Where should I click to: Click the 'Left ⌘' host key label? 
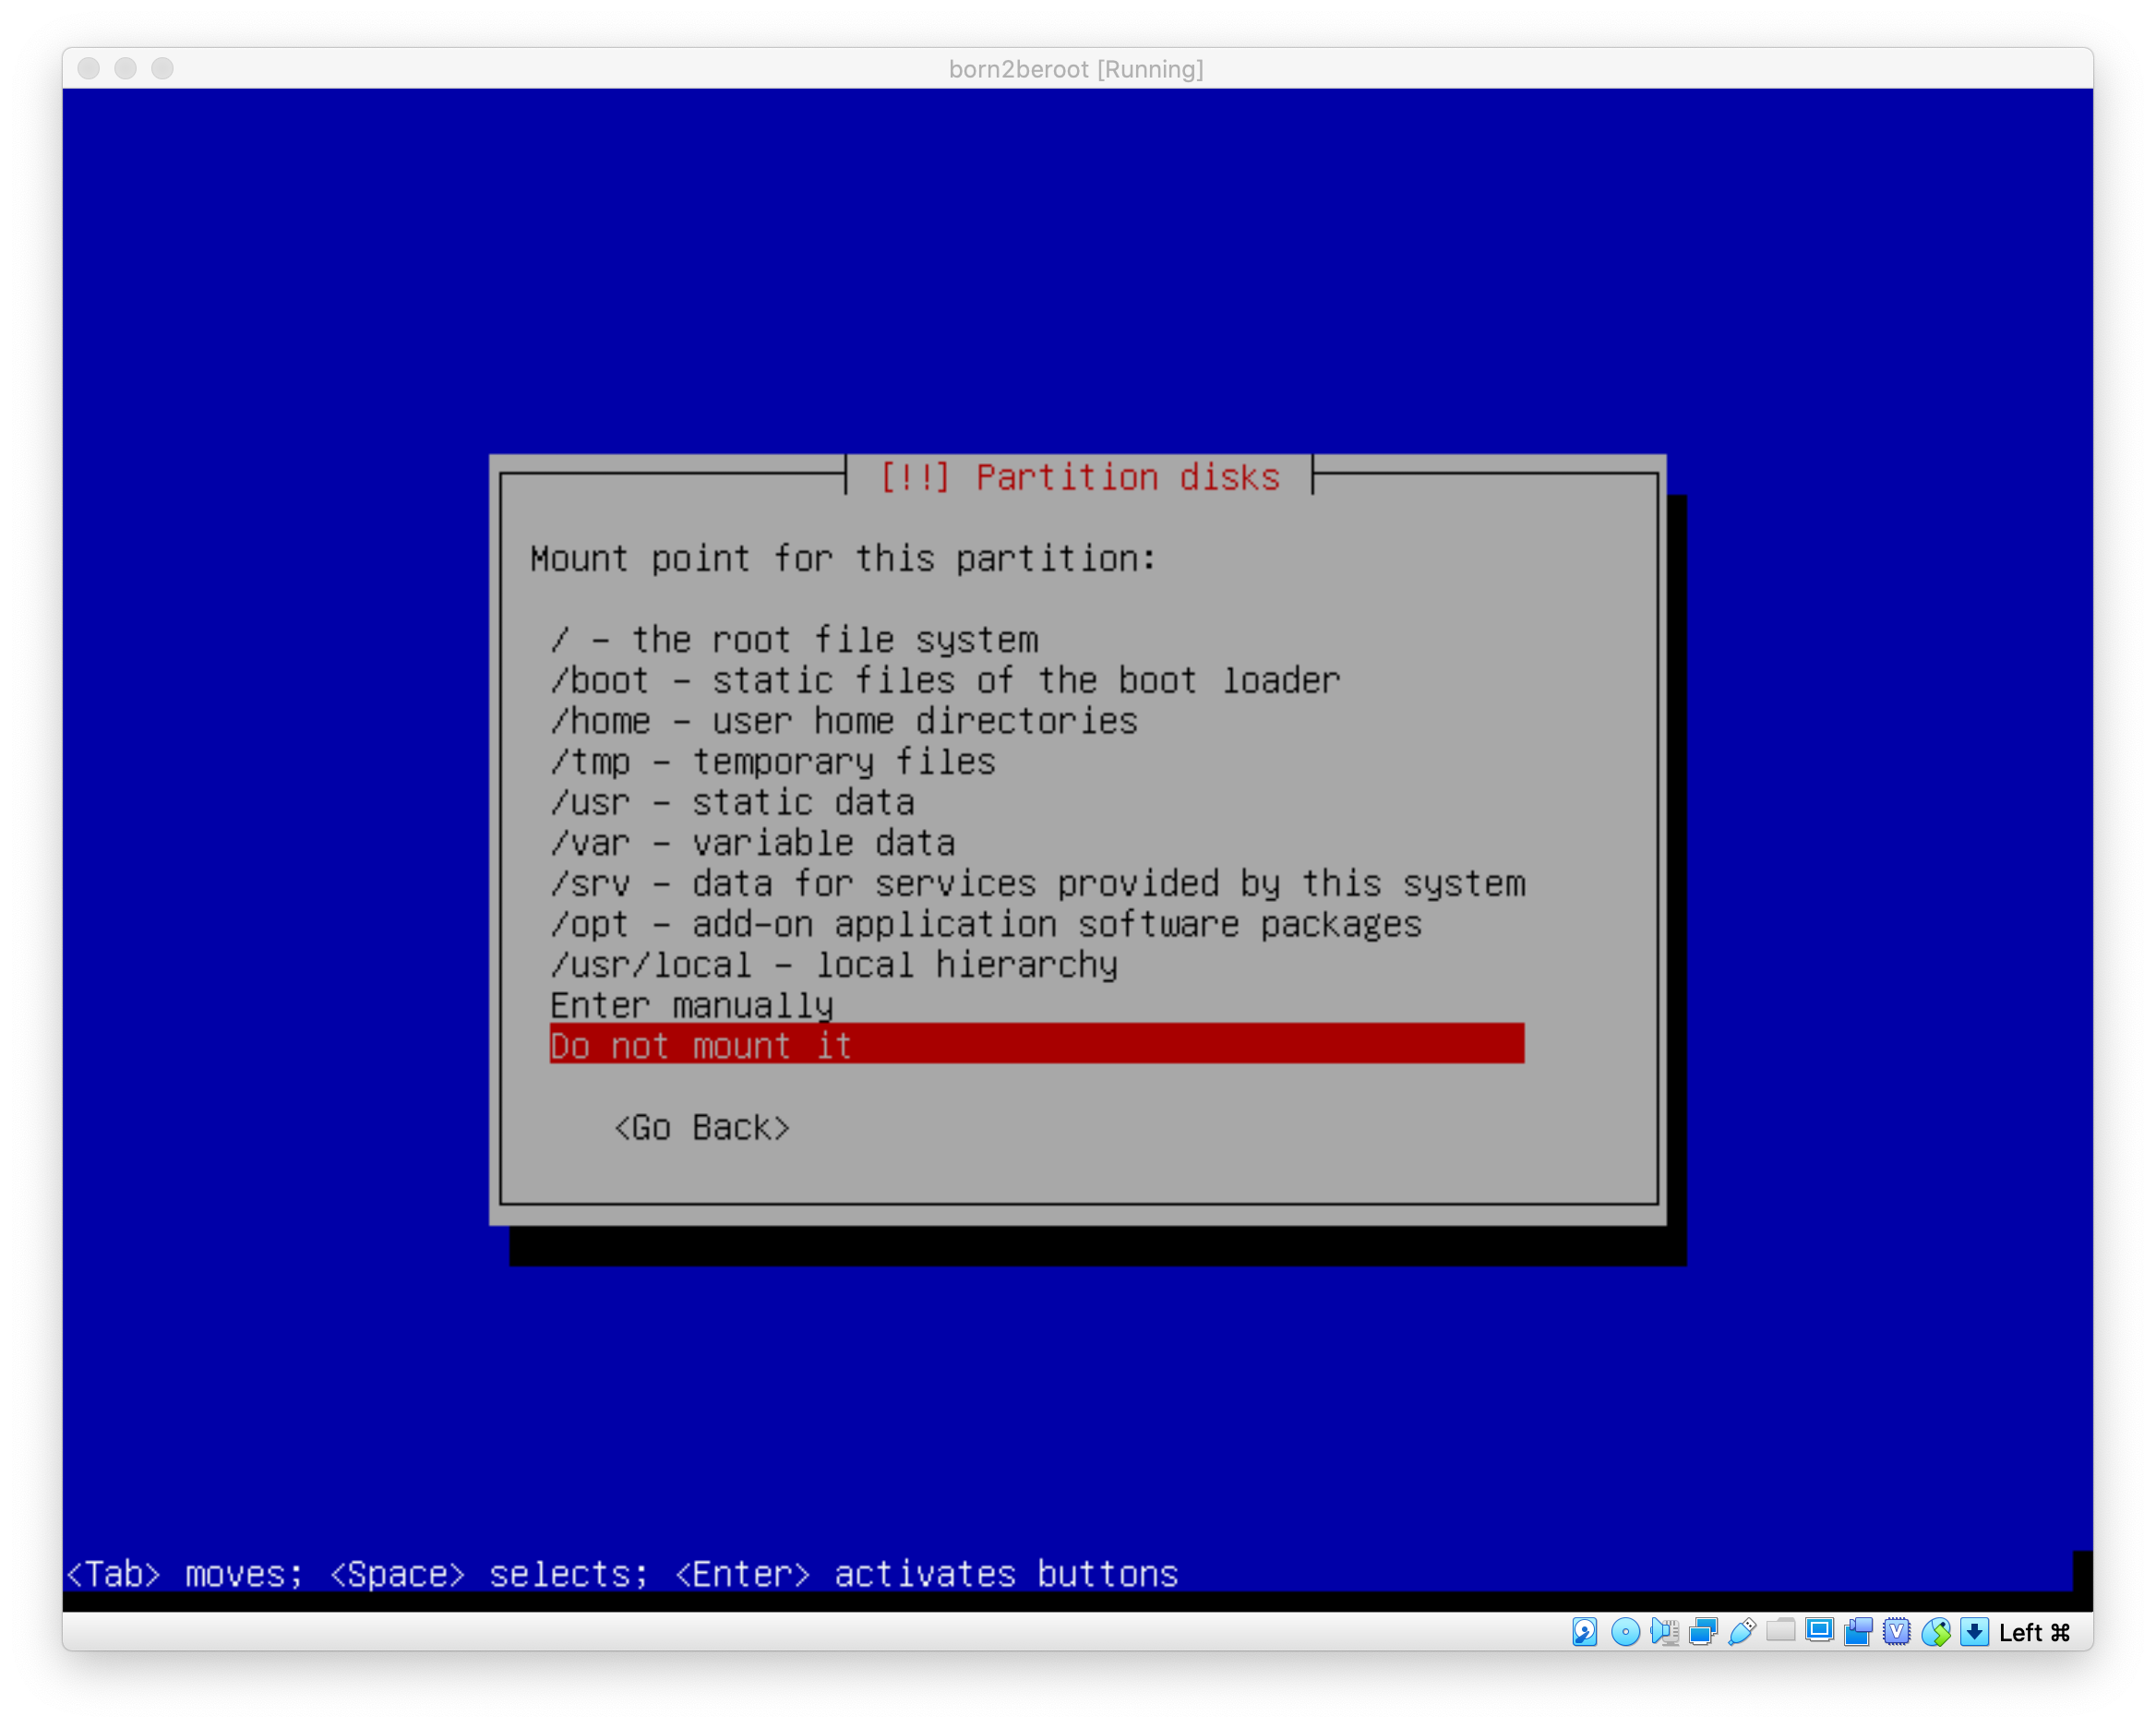coord(2034,1633)
